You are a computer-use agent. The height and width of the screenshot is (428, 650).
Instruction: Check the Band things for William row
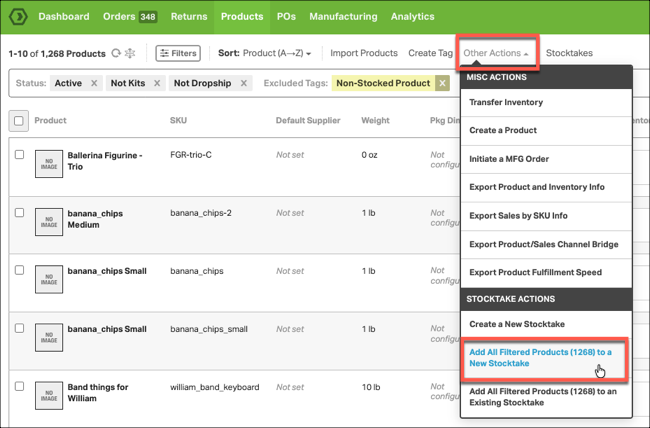[x=19, y=386]
